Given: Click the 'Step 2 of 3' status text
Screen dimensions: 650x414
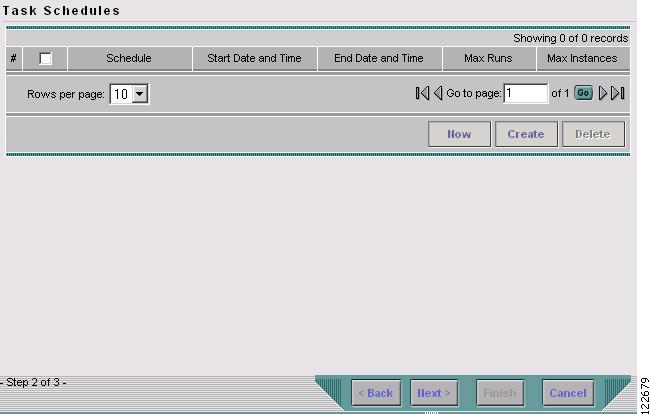Looking at the screenshot, I should point(33,382).
